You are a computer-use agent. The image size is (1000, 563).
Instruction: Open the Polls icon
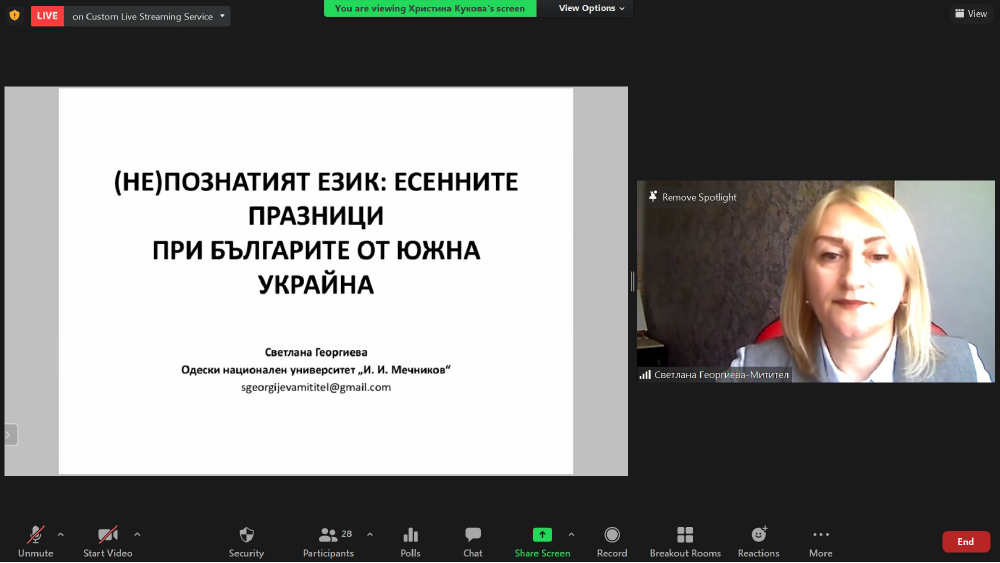[x=410, y=535]
